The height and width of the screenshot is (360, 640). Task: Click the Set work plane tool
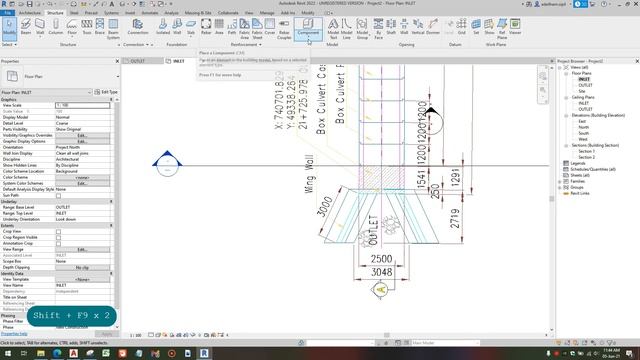(476, 27)
